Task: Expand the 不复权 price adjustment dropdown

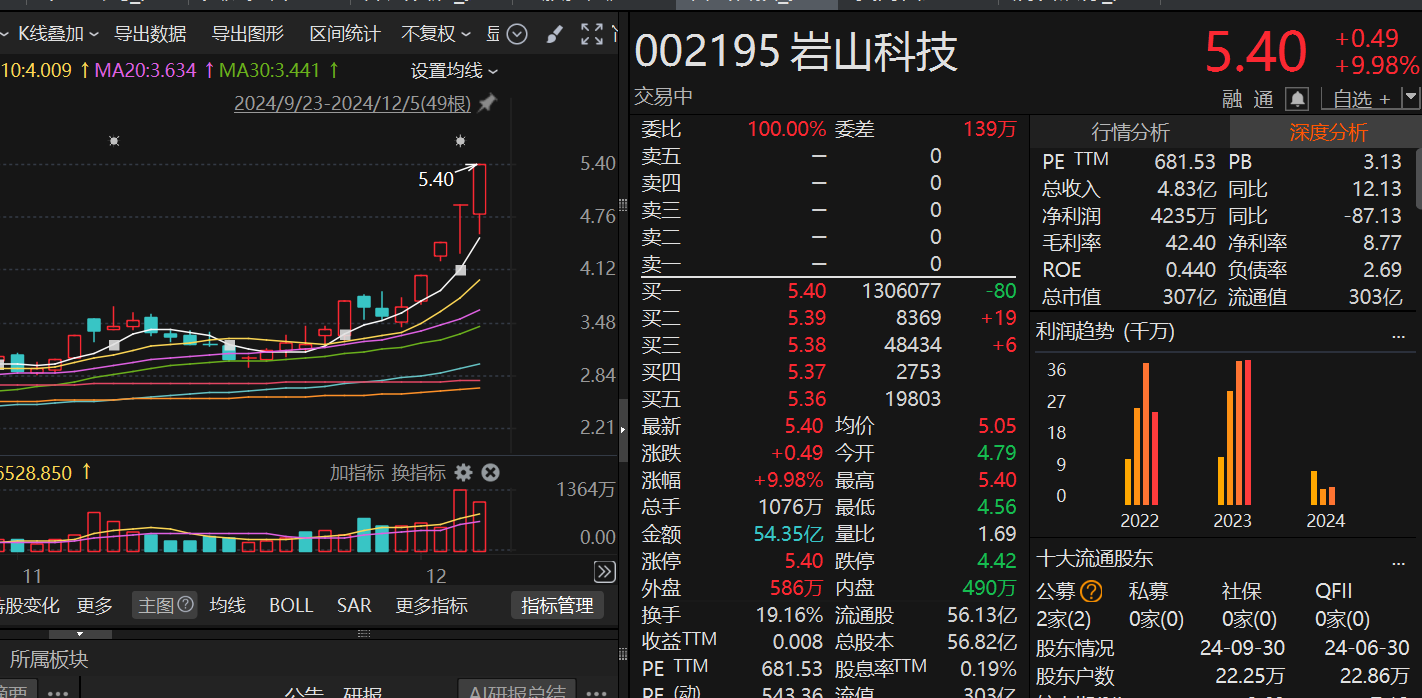Action: coord(435,34)
